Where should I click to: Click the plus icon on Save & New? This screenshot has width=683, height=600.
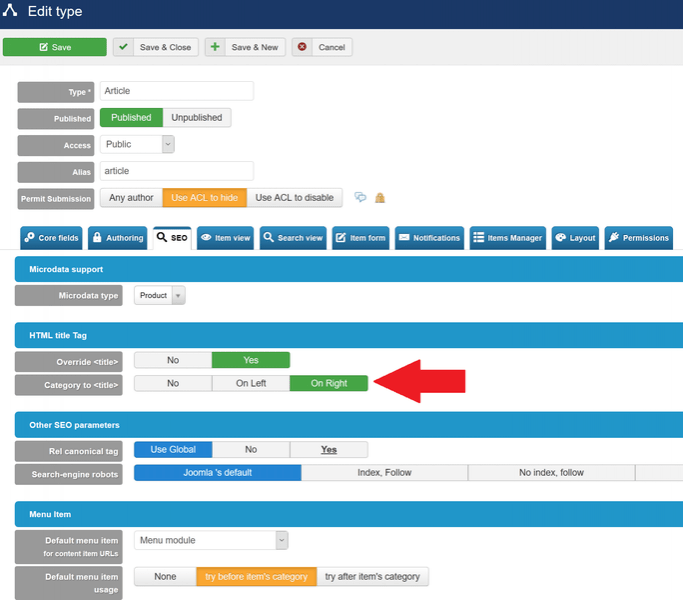215,47
